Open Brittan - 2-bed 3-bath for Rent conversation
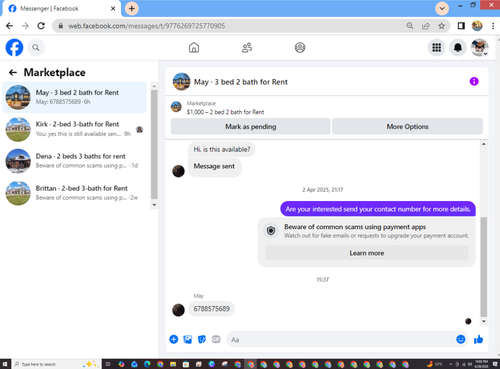The height and width of the screenshot is (369, 500). point(74,193)
